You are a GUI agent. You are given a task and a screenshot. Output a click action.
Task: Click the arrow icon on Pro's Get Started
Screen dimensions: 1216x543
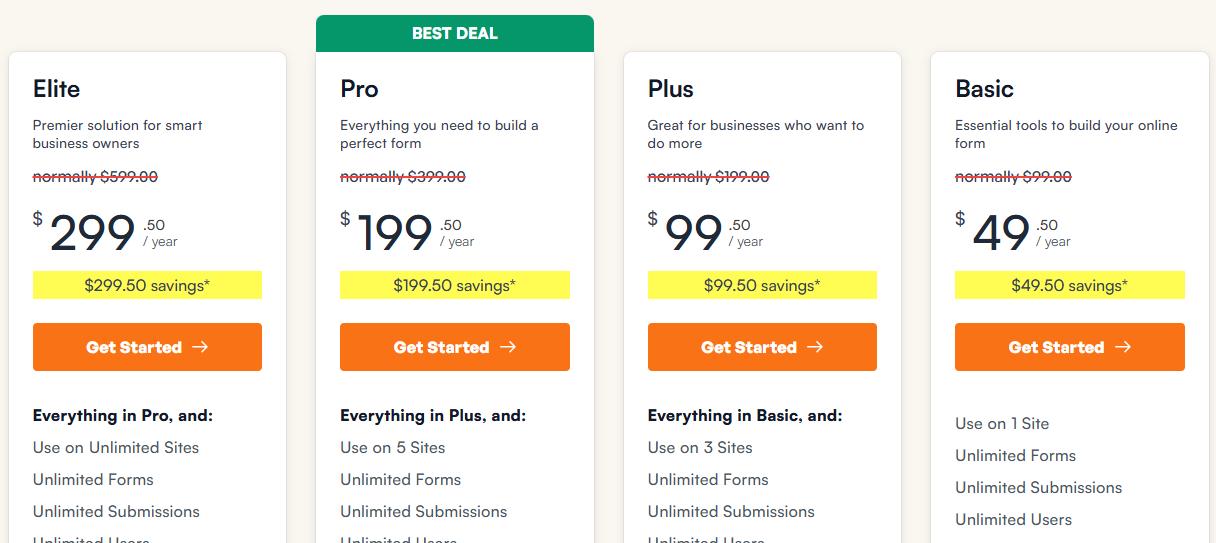[x=508, y=347]
